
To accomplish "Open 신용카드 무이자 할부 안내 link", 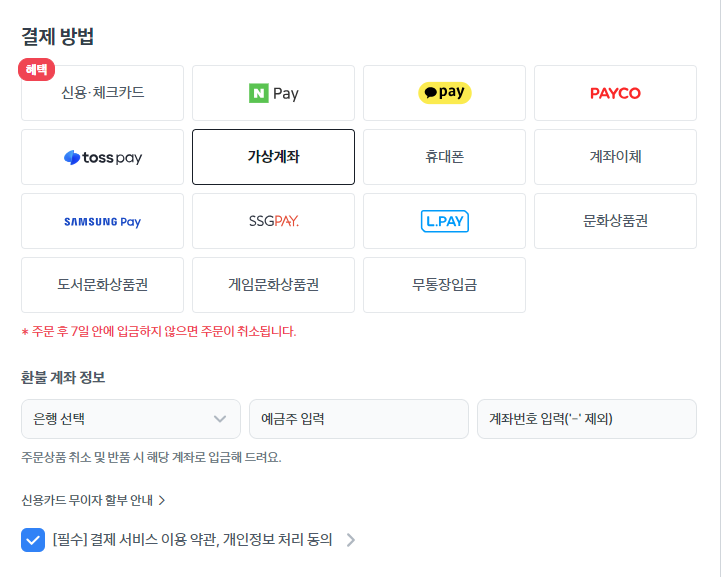I will (93, 500).
